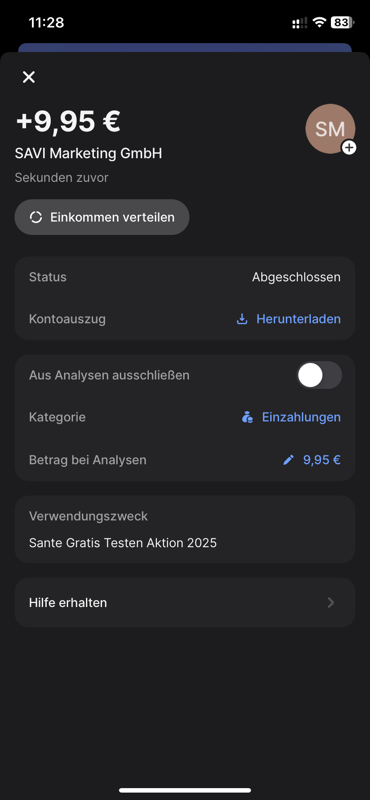The width and height of the screenshot is (370, 800).
Task: Tap the plus badge on avatar
Action: coord(349,148)
